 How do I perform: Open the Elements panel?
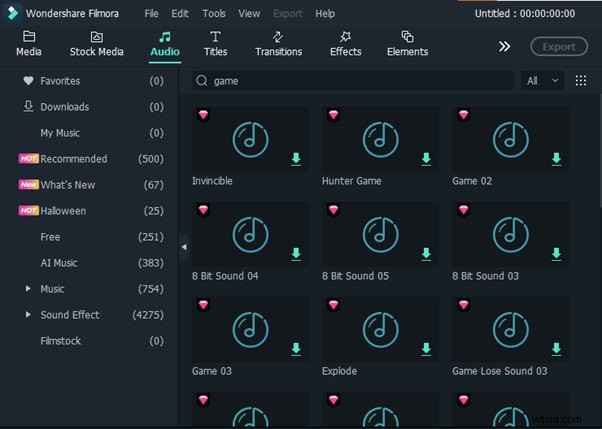click(407, 43)
